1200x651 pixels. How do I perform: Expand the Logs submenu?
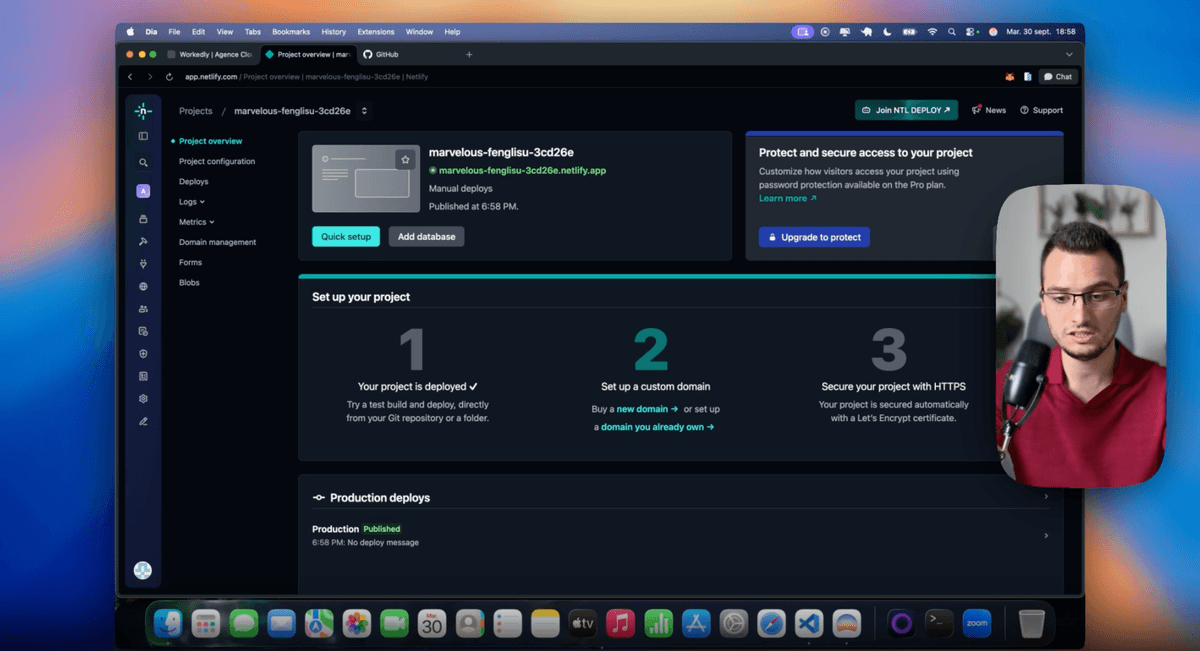click(191, 202)
